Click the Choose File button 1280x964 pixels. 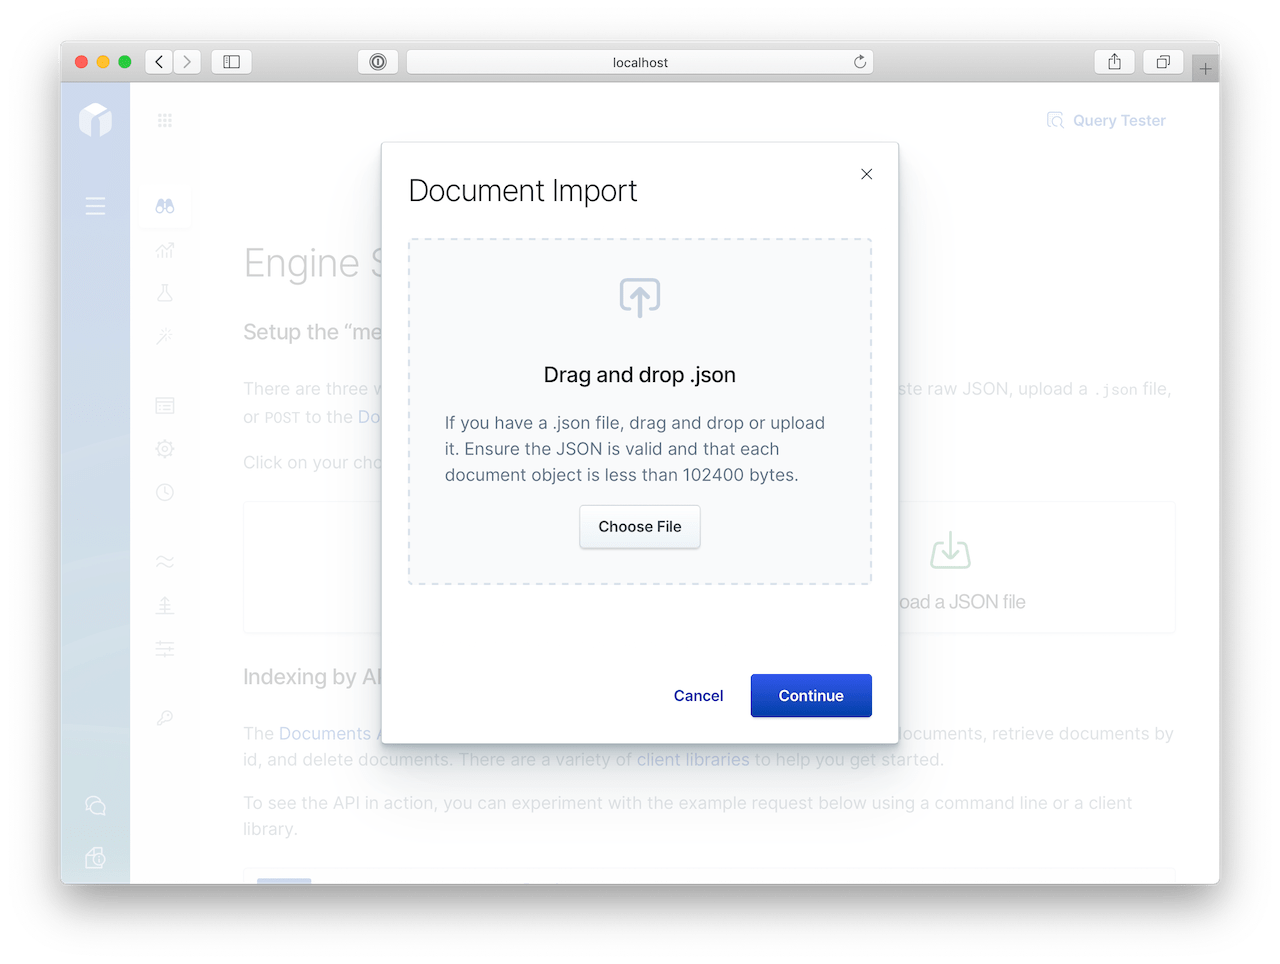click(640, 527)
